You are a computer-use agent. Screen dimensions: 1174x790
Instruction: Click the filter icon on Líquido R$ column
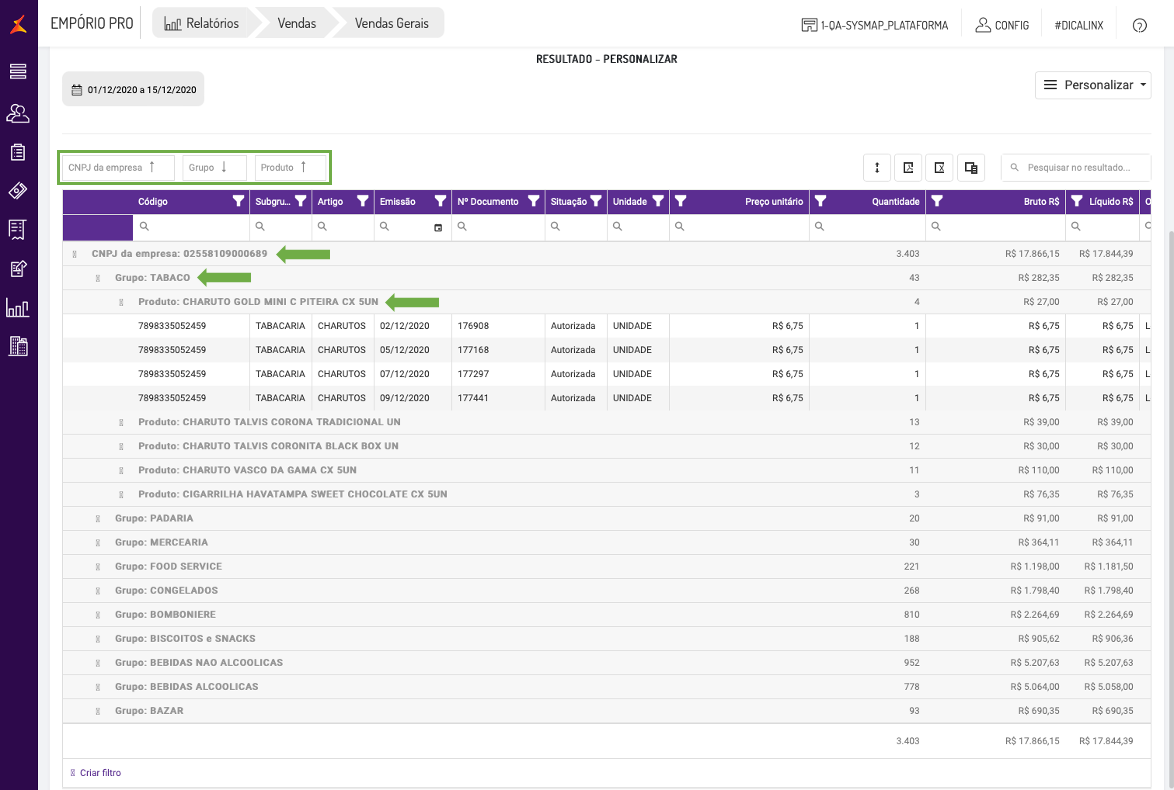[x=1077, y=201]
